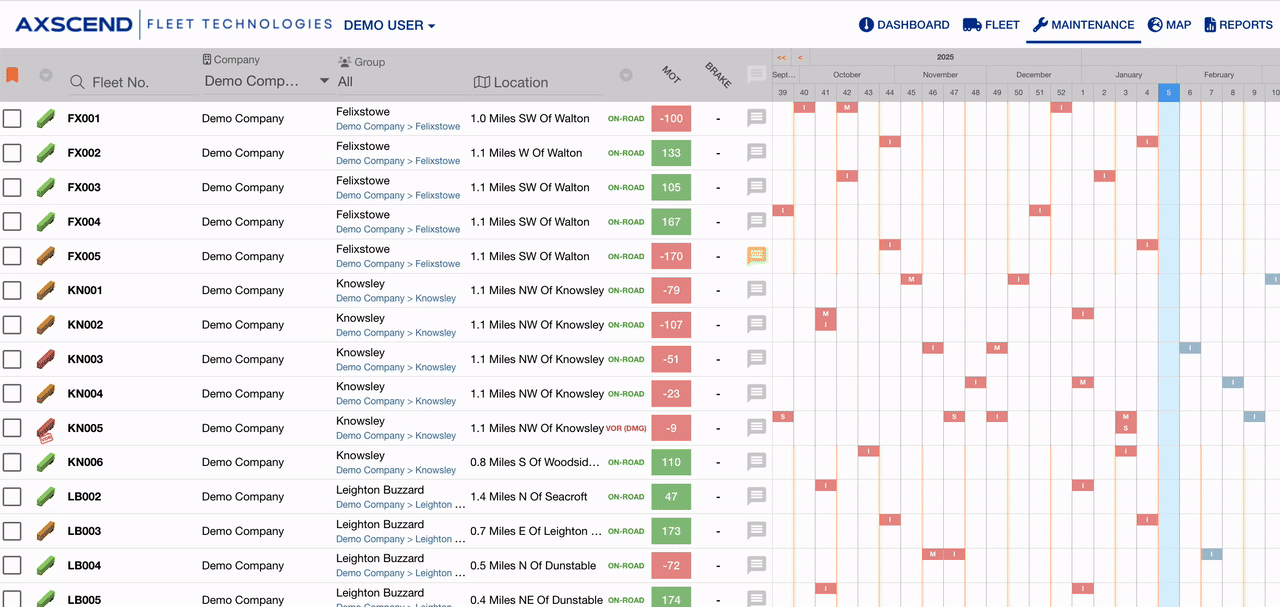Open the highlighted note icon for FX005

[757, 256]
